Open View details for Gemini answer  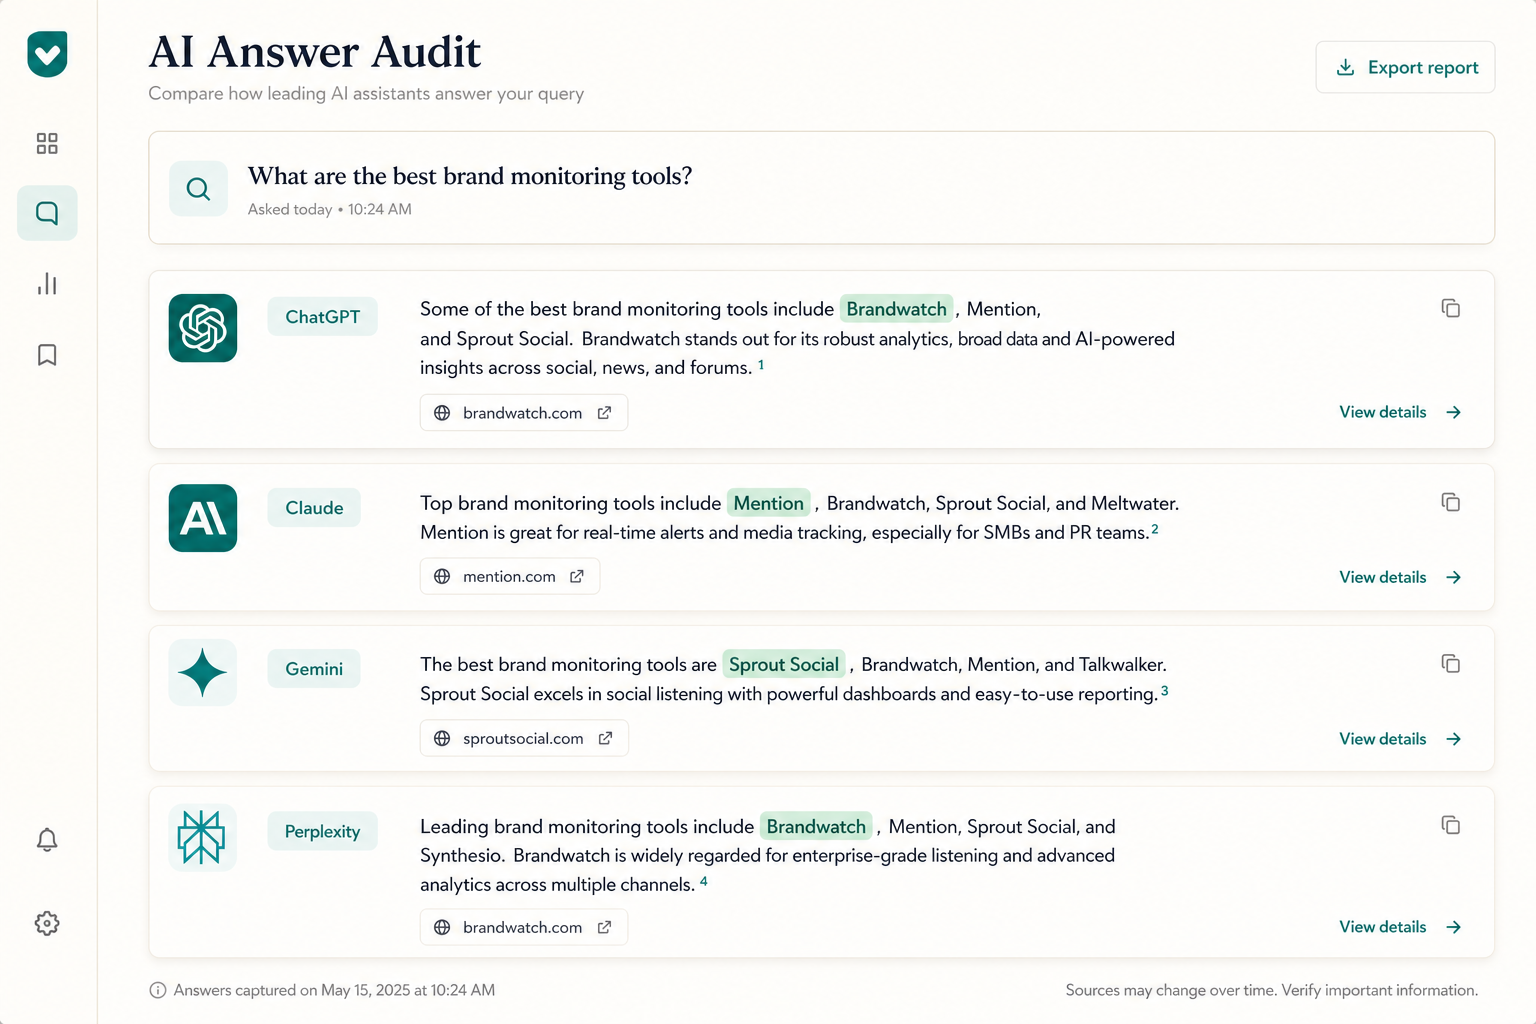[x=1400, y=739]
